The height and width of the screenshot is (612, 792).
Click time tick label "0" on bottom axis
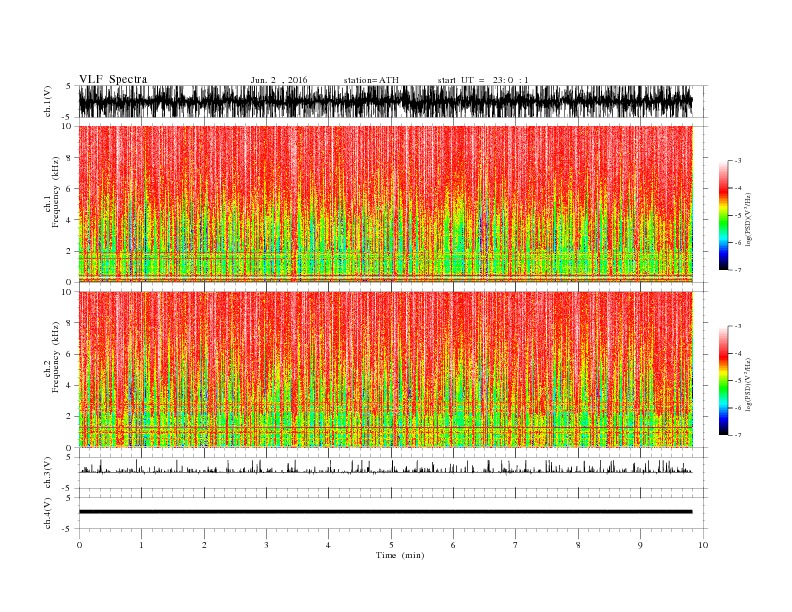click(x=79, y=545)
